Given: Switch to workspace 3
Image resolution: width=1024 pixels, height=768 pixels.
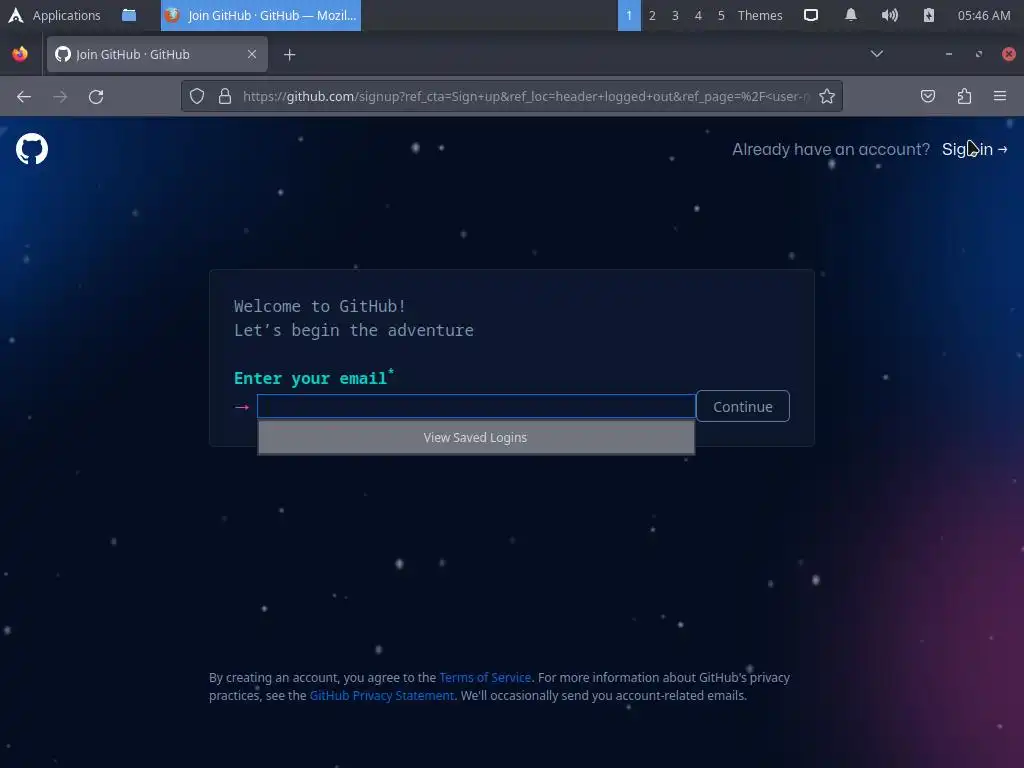Looking at the screenshot, I should pyautogui.click(x=675, y=15).
